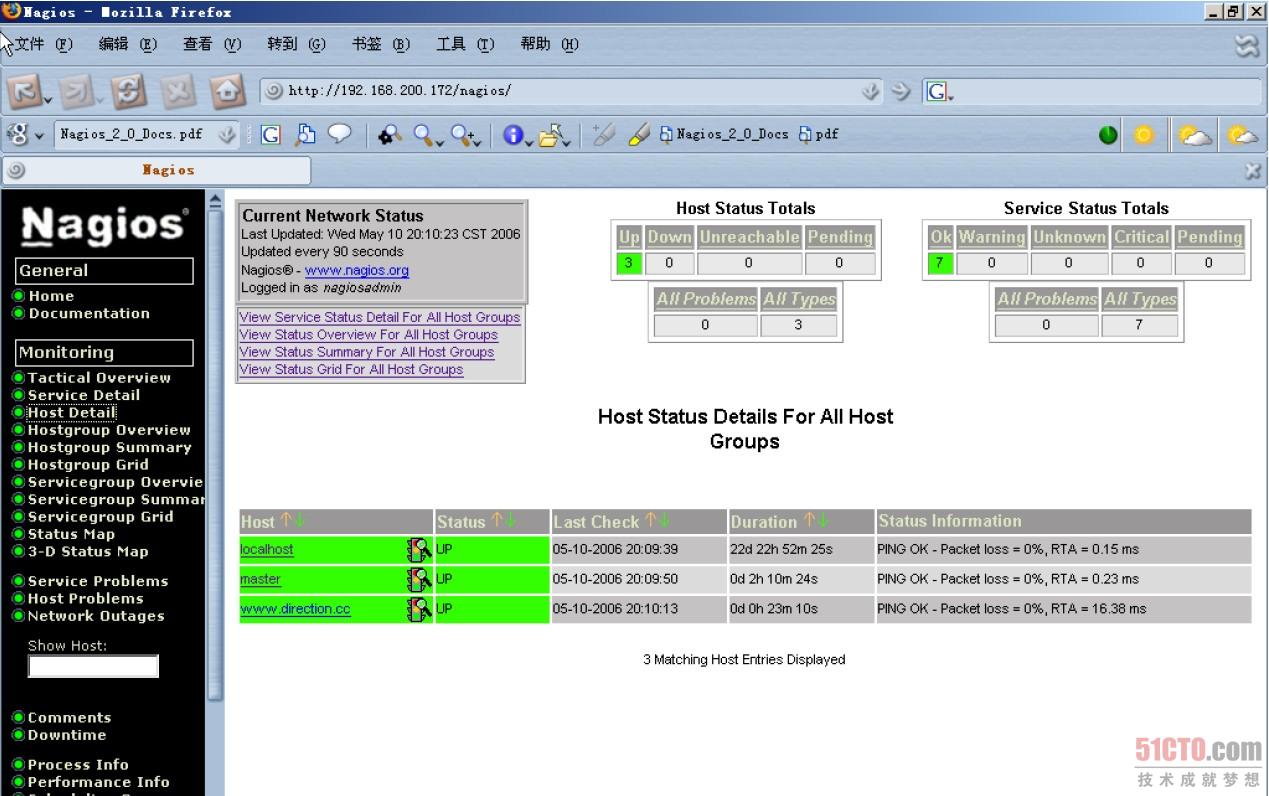Open the Home page button
Image resolution: width=1269 pixels, height=796 pixels.
click(228, 92)
